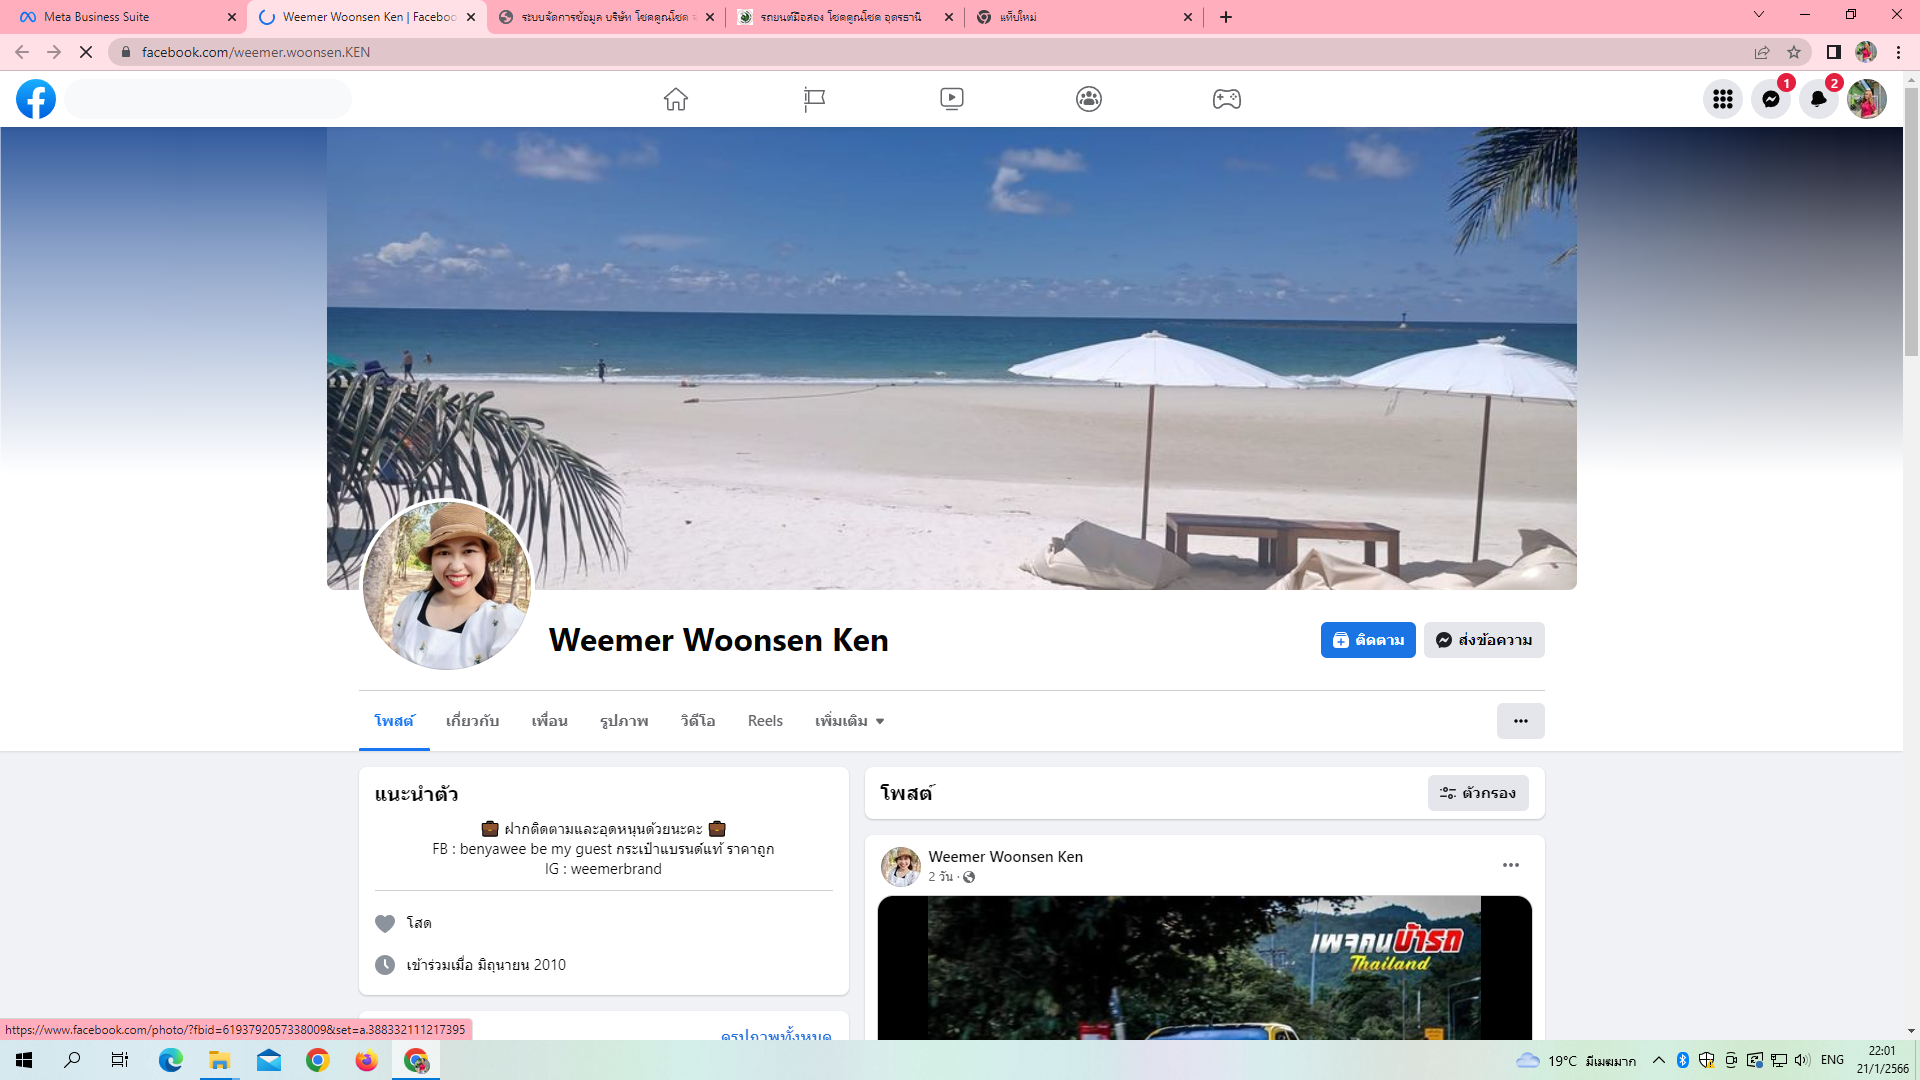This screenshot has height=1080, width=1920.
Task: Open Facebook Home feed icon
Action: (676, 99)
